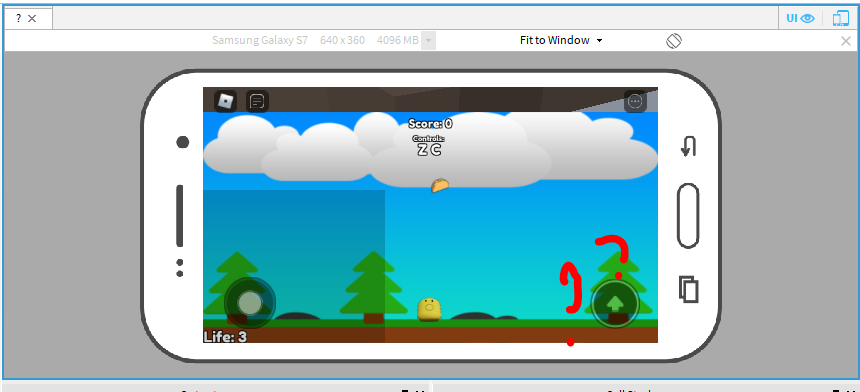860x392 pixels.
Task: Click the phone's back arrow button
Action: tap(688, 146)
